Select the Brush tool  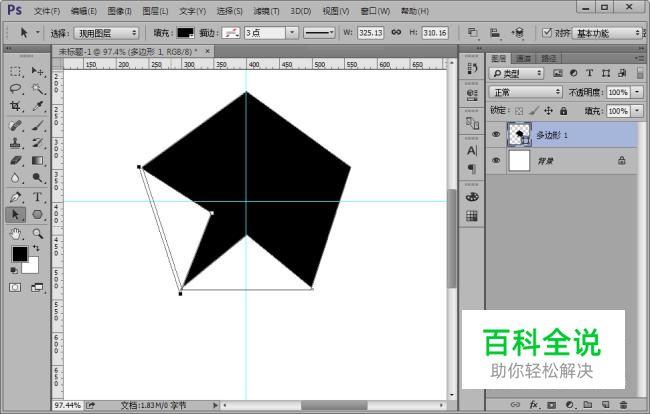pos(38,126)
